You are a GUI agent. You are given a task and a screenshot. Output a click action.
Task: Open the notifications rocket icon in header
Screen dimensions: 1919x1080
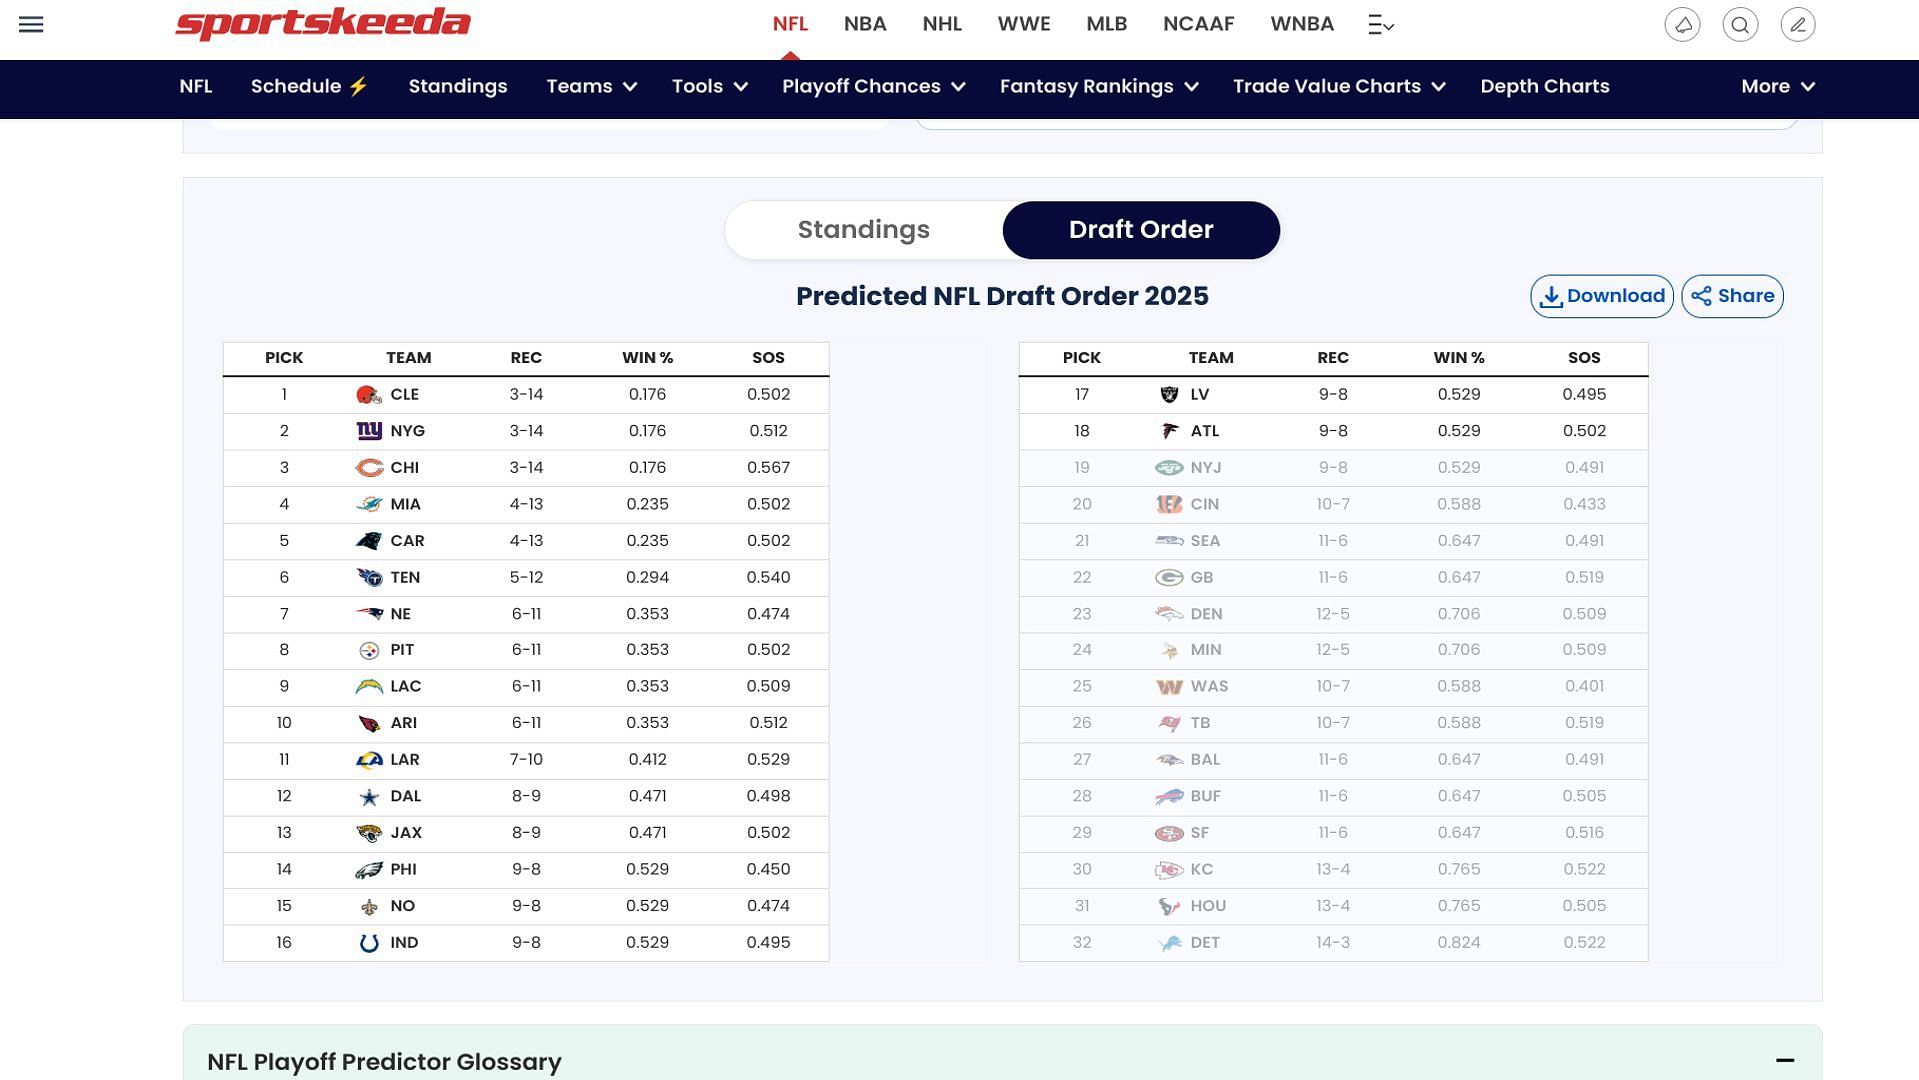pos(1682,25)
